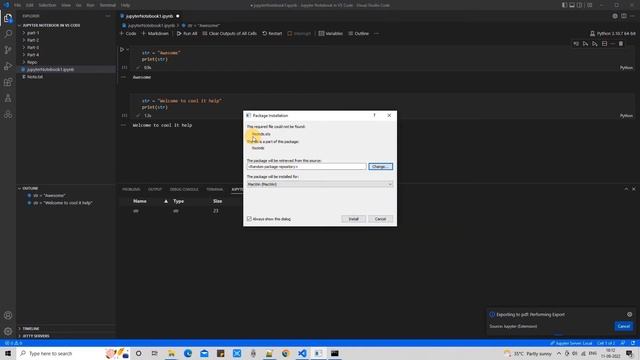Viewport: 640px width, 360px height.
Task: Open Source Control view in activity bar
Action: click(8, 50)
